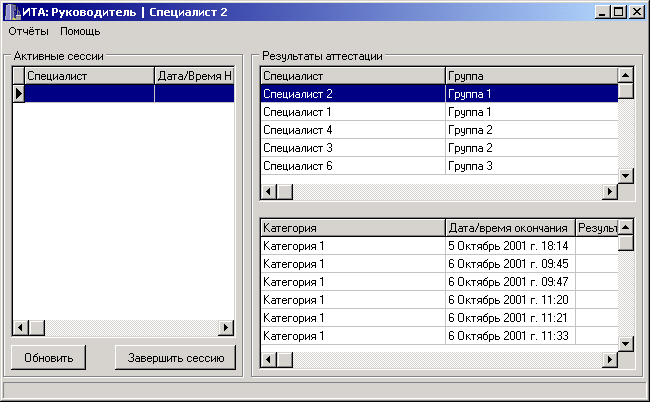Click the categories table scroll-down arrow

click(626, 344)
